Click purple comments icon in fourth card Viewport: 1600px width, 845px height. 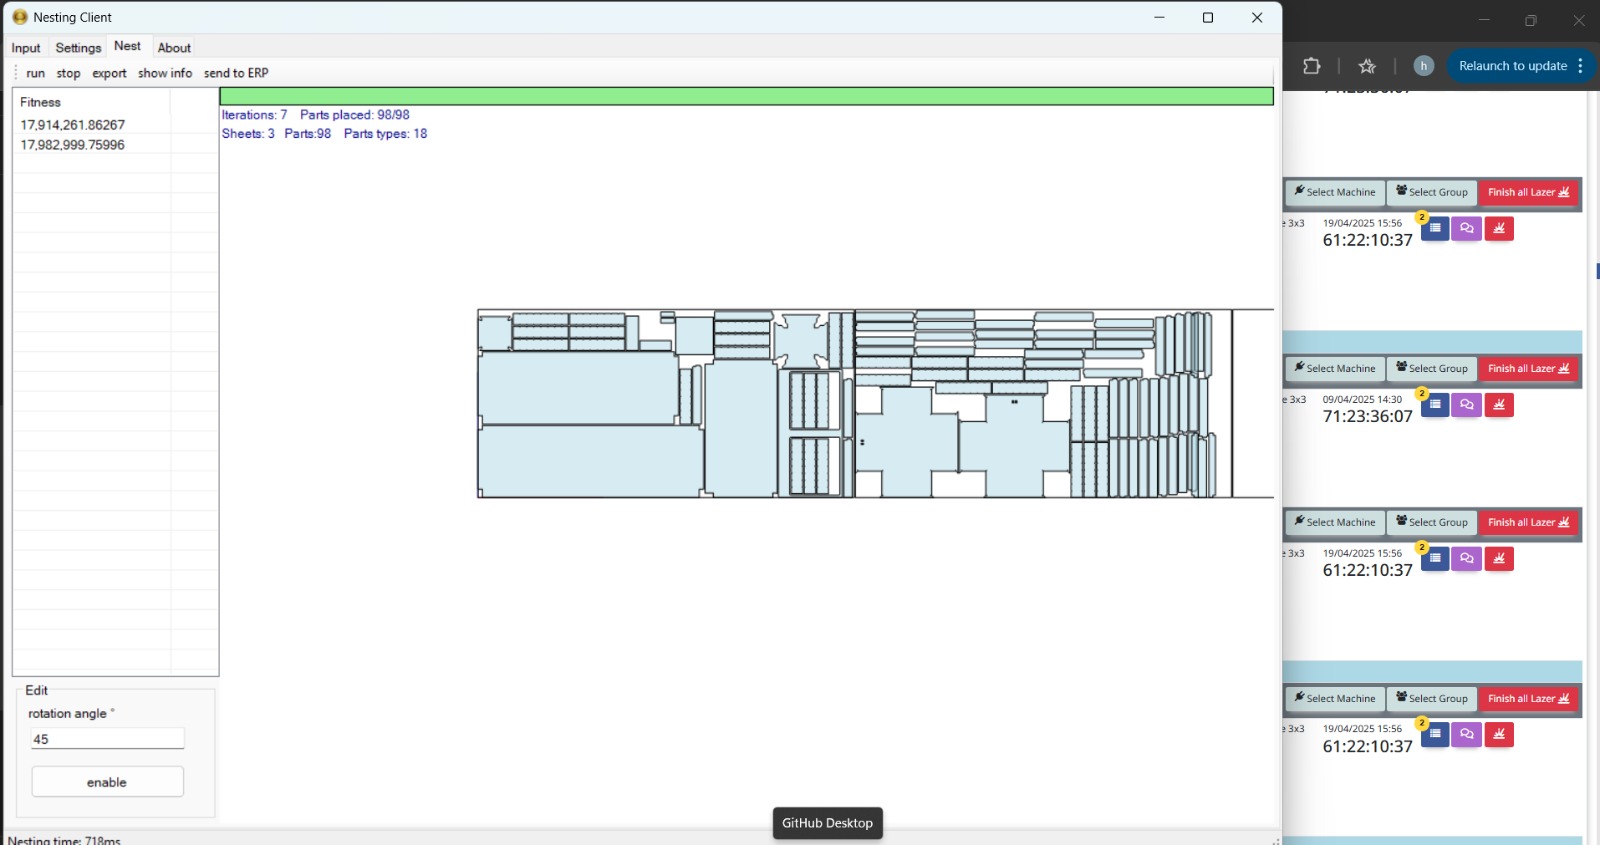tap(1467, 734)
